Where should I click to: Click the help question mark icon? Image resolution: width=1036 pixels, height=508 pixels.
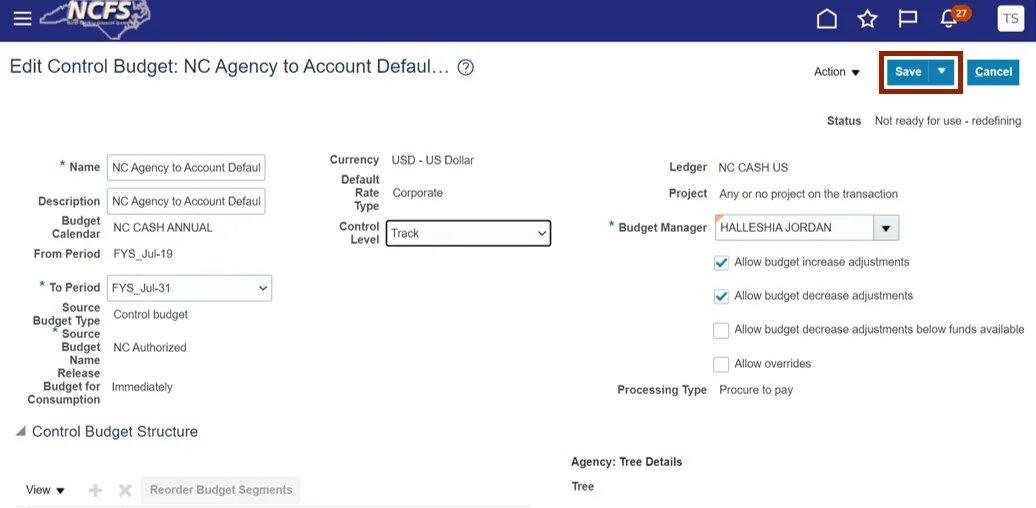tap(465, 68)
